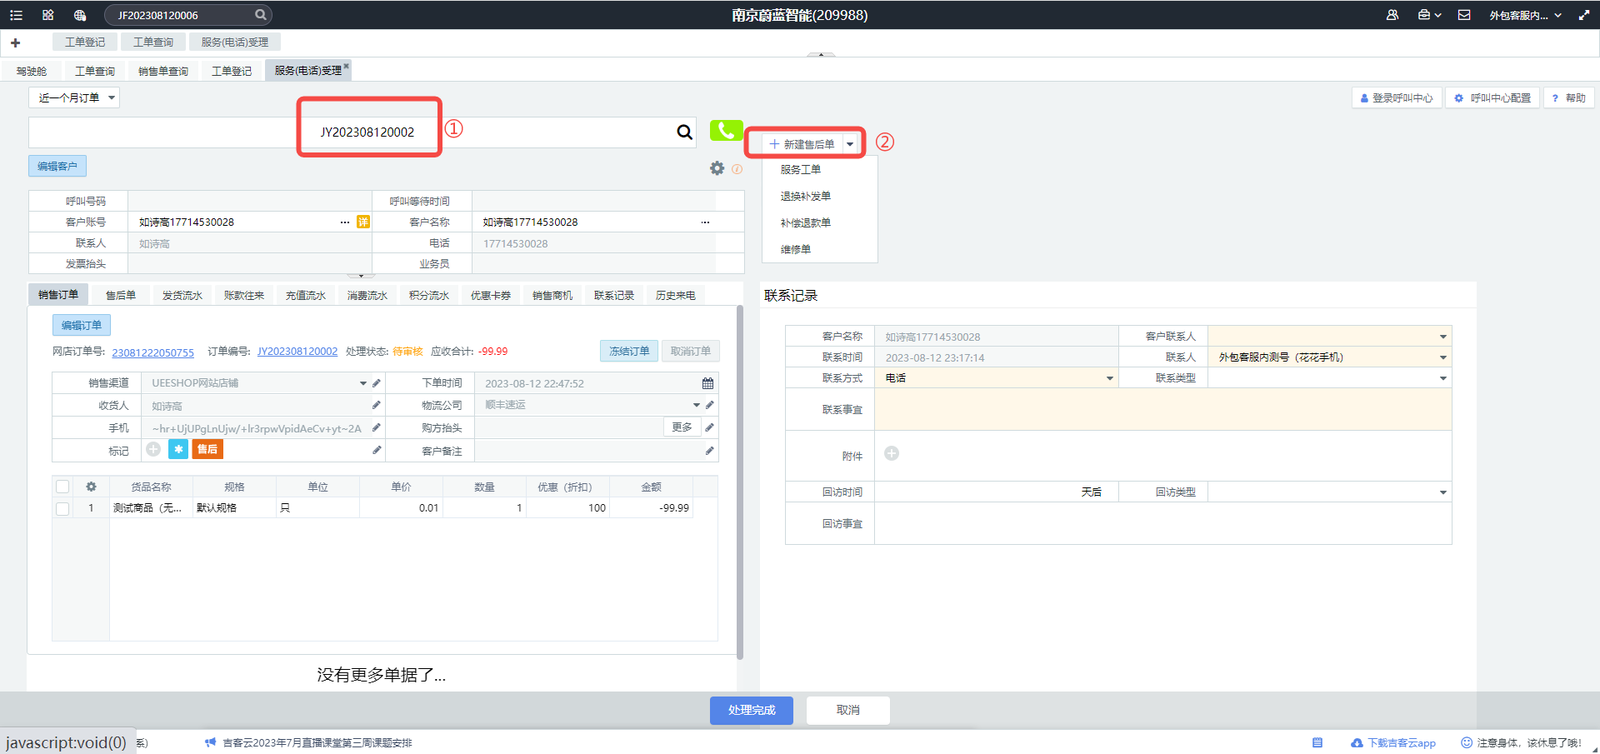Click the orange 售后 tag label
The height and width of the screenshot is (754, 1600).
207,450
